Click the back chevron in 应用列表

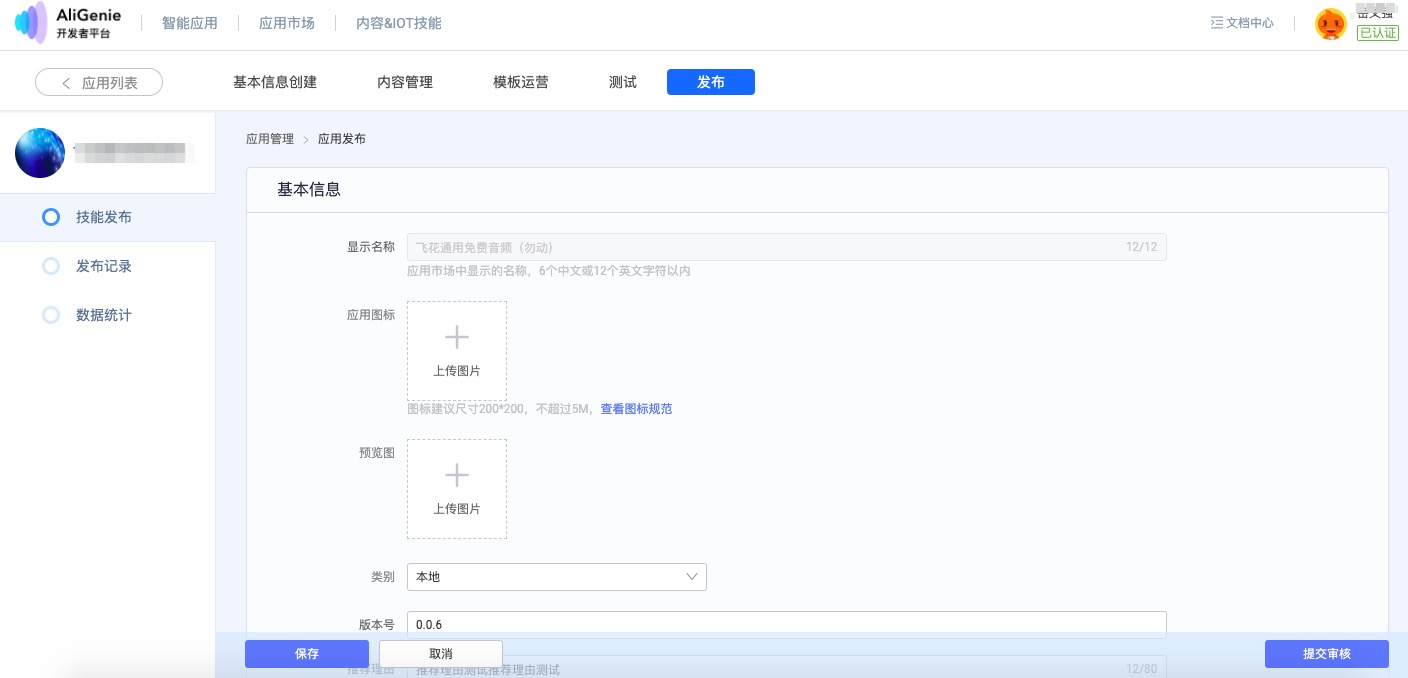pos(66,83)
